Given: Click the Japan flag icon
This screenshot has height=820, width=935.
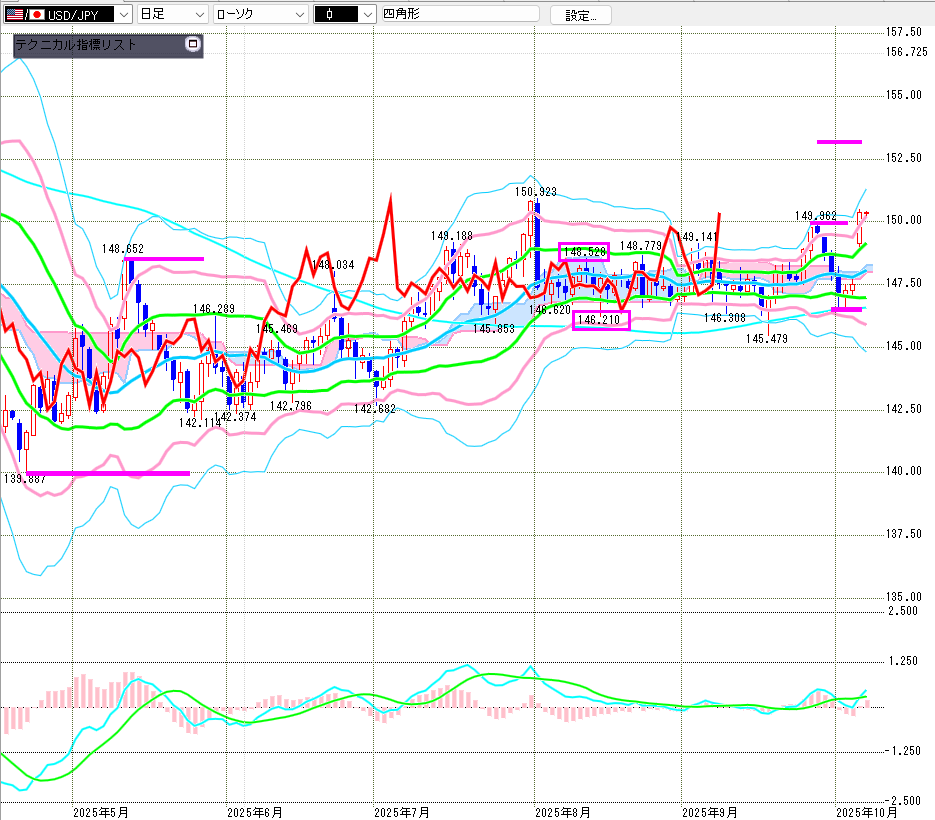Looking at the screenshot, I should click(37, 15).
